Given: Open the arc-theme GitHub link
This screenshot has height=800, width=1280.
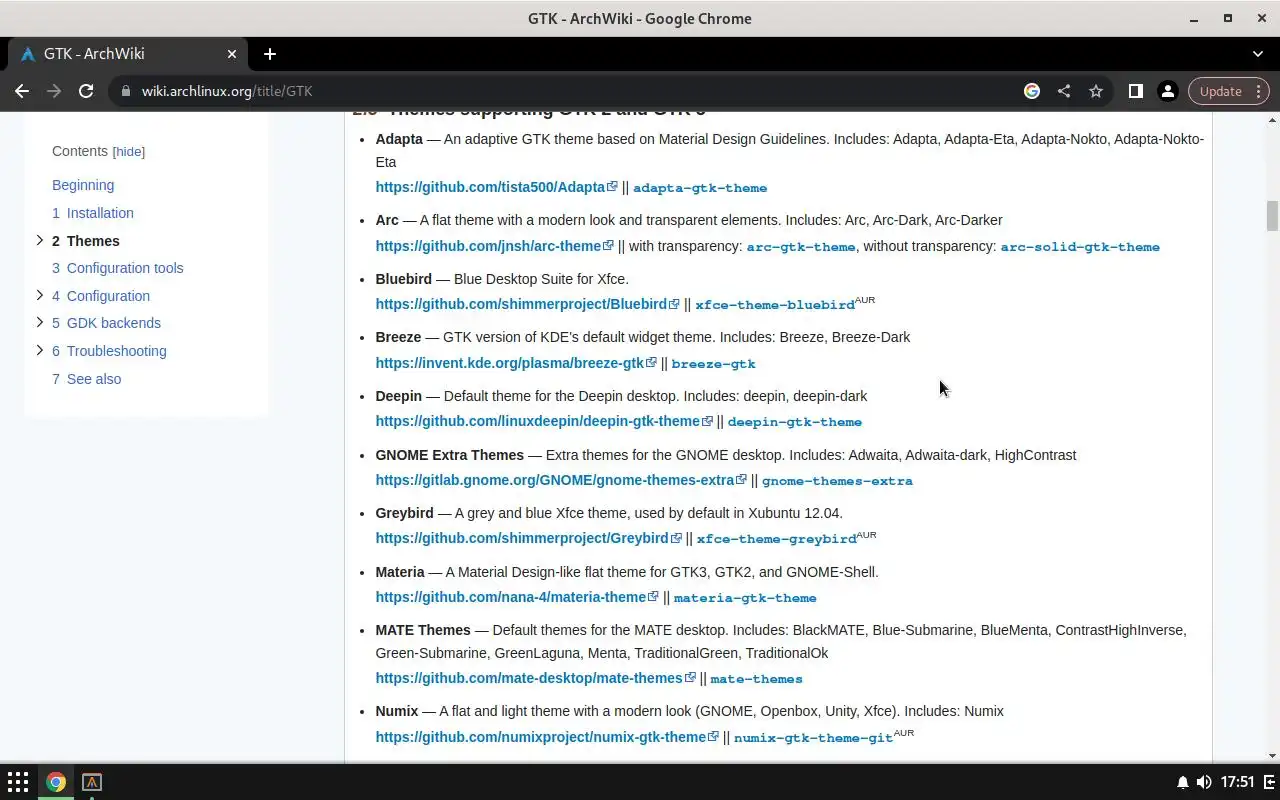Looking at the screenshot, I should 494,246.
